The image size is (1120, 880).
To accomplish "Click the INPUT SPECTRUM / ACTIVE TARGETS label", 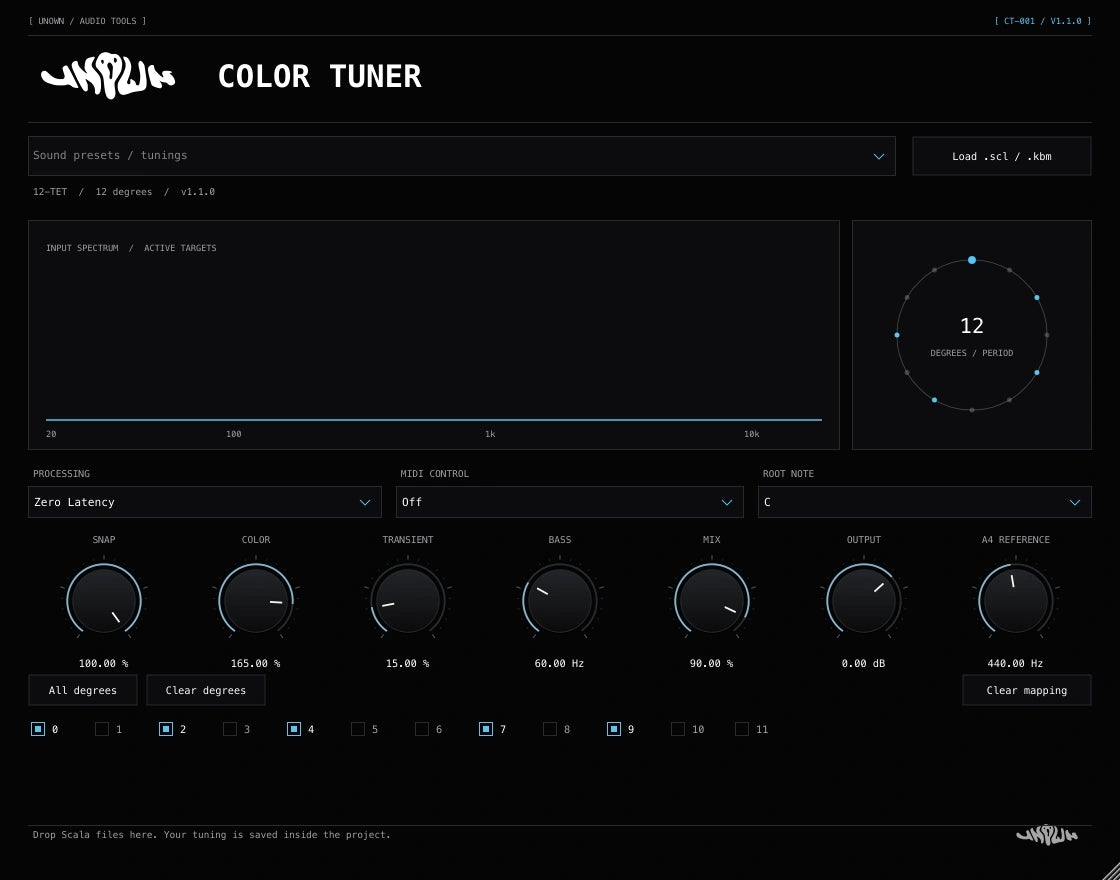I will (131, 248).
